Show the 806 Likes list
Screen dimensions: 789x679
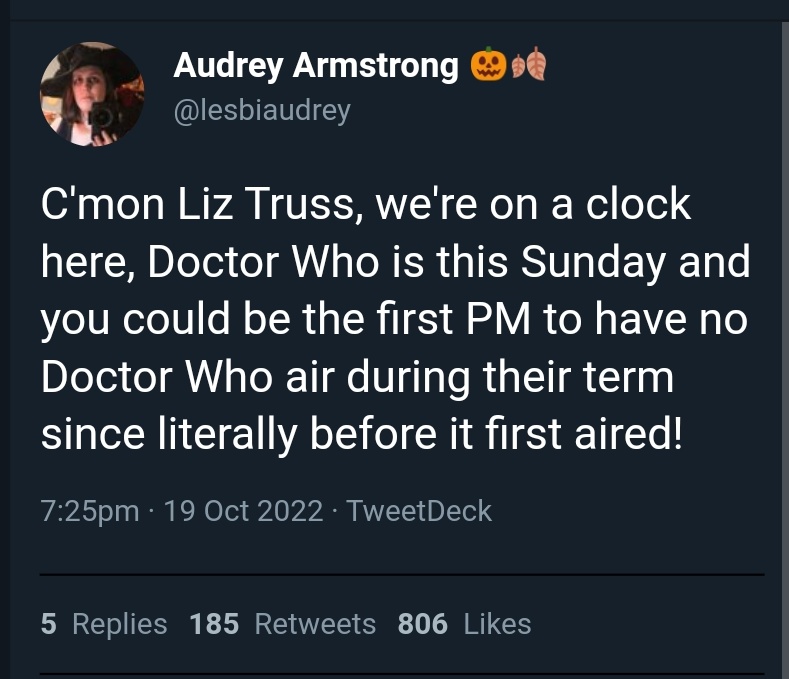click(464, 624)
